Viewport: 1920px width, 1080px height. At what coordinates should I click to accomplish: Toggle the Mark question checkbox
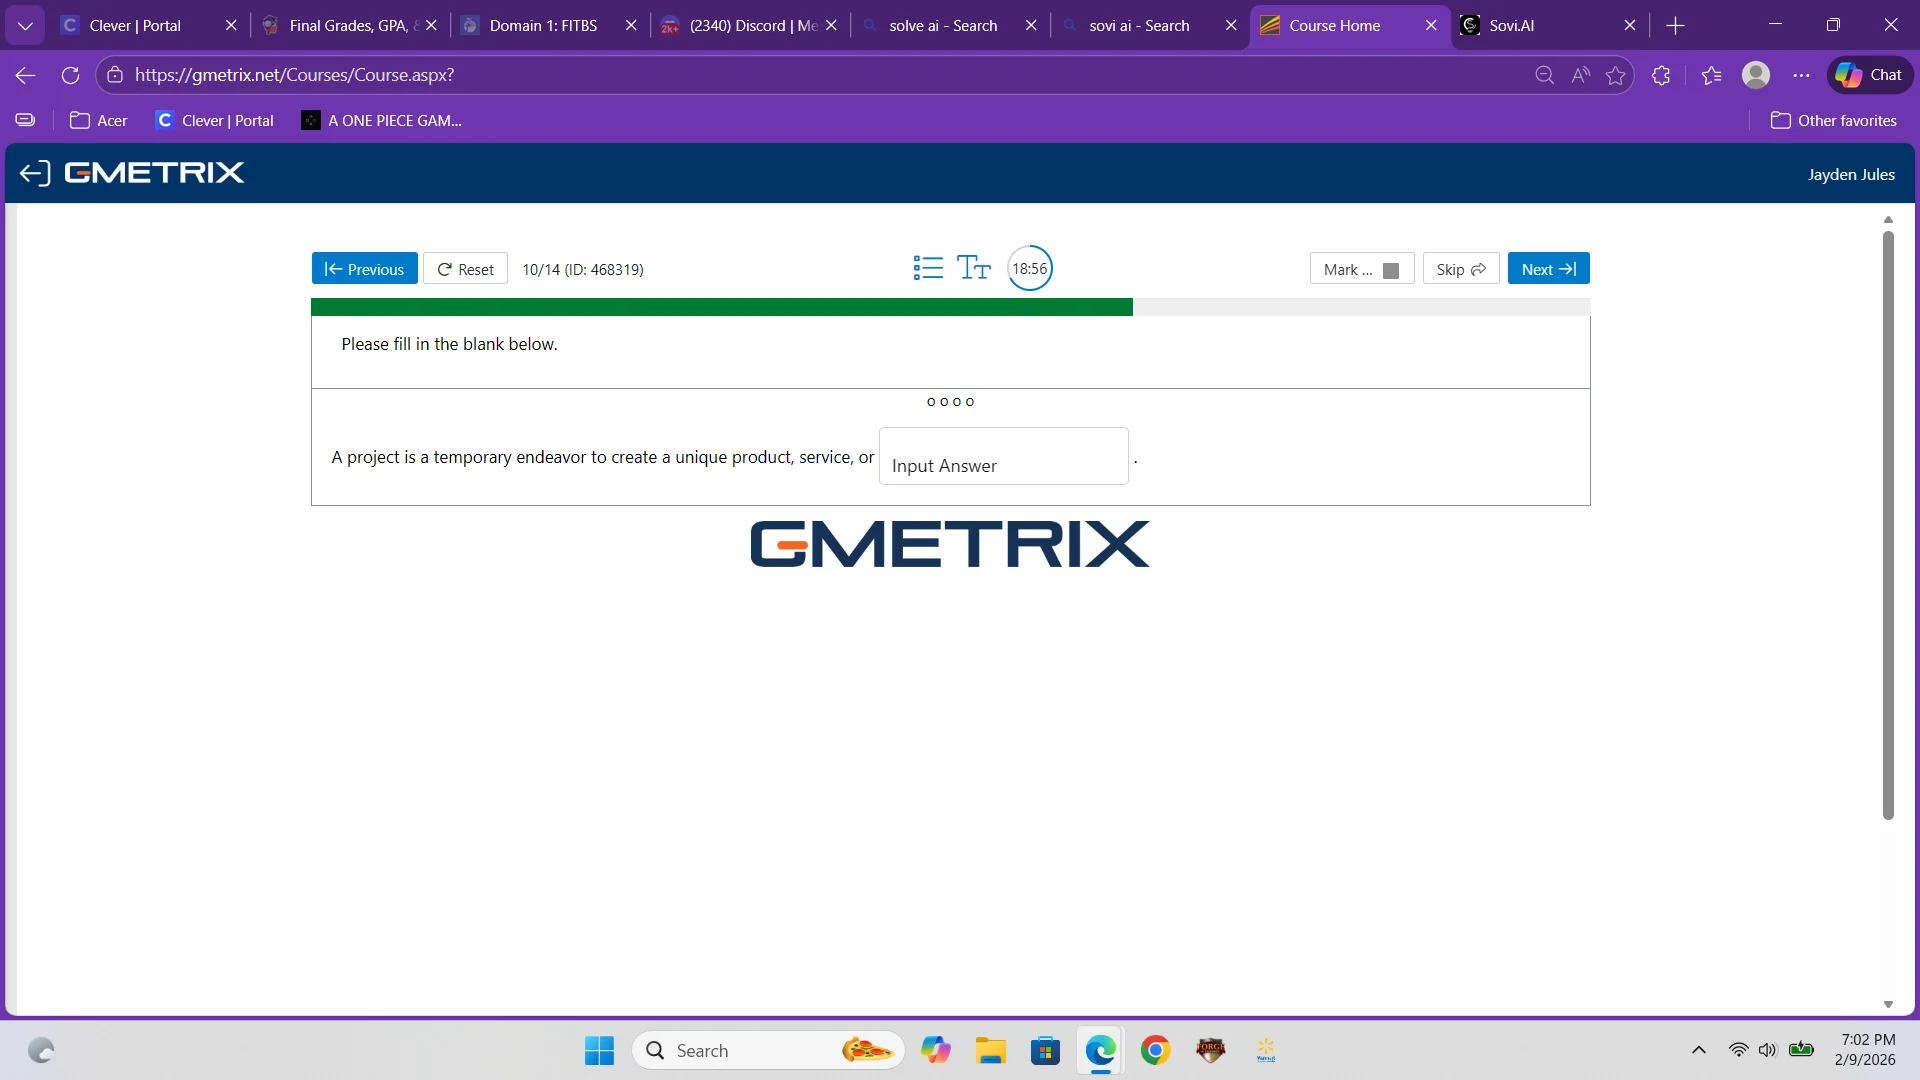1390,270
